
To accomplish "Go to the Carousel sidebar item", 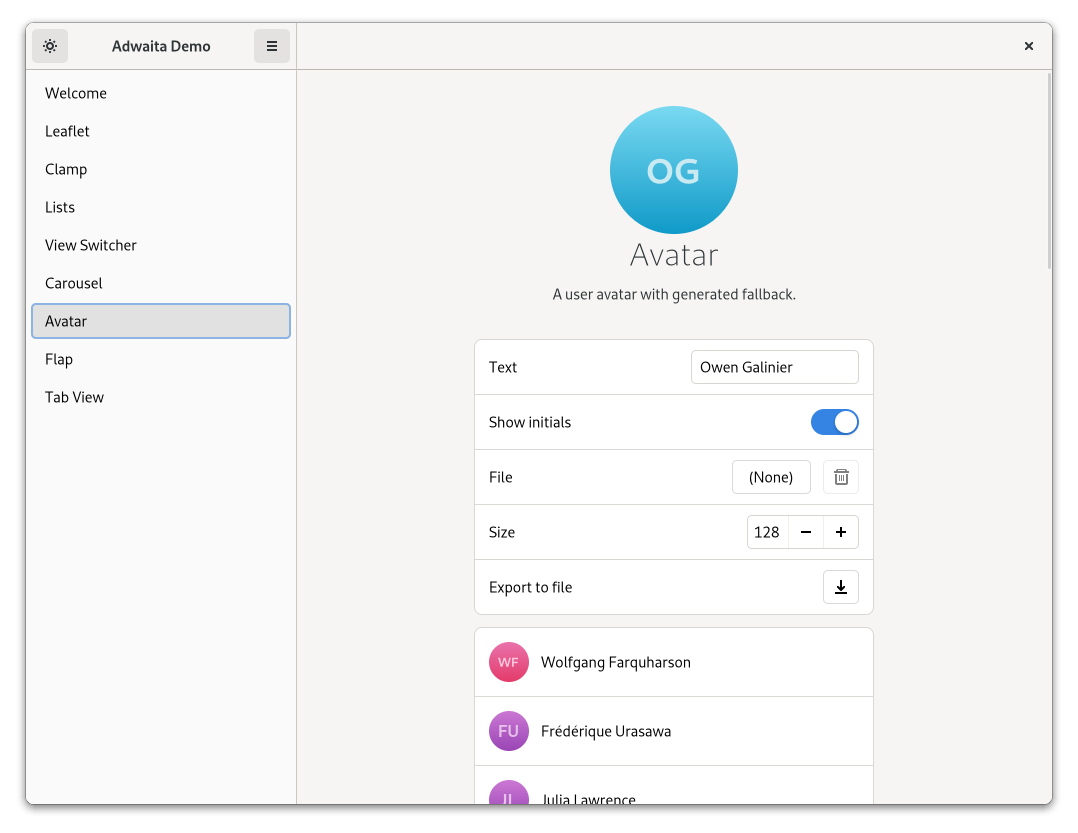I will 74,283.
